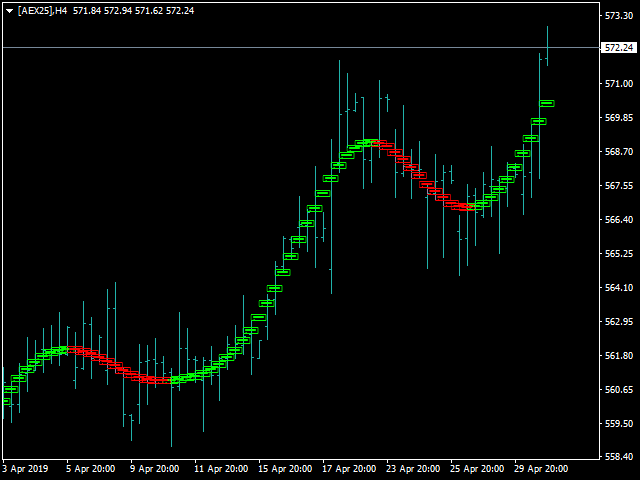Select the 11 Apr 20:00 time label
Image resolution: width=640 pixels, height=480 pixels.
221,469
